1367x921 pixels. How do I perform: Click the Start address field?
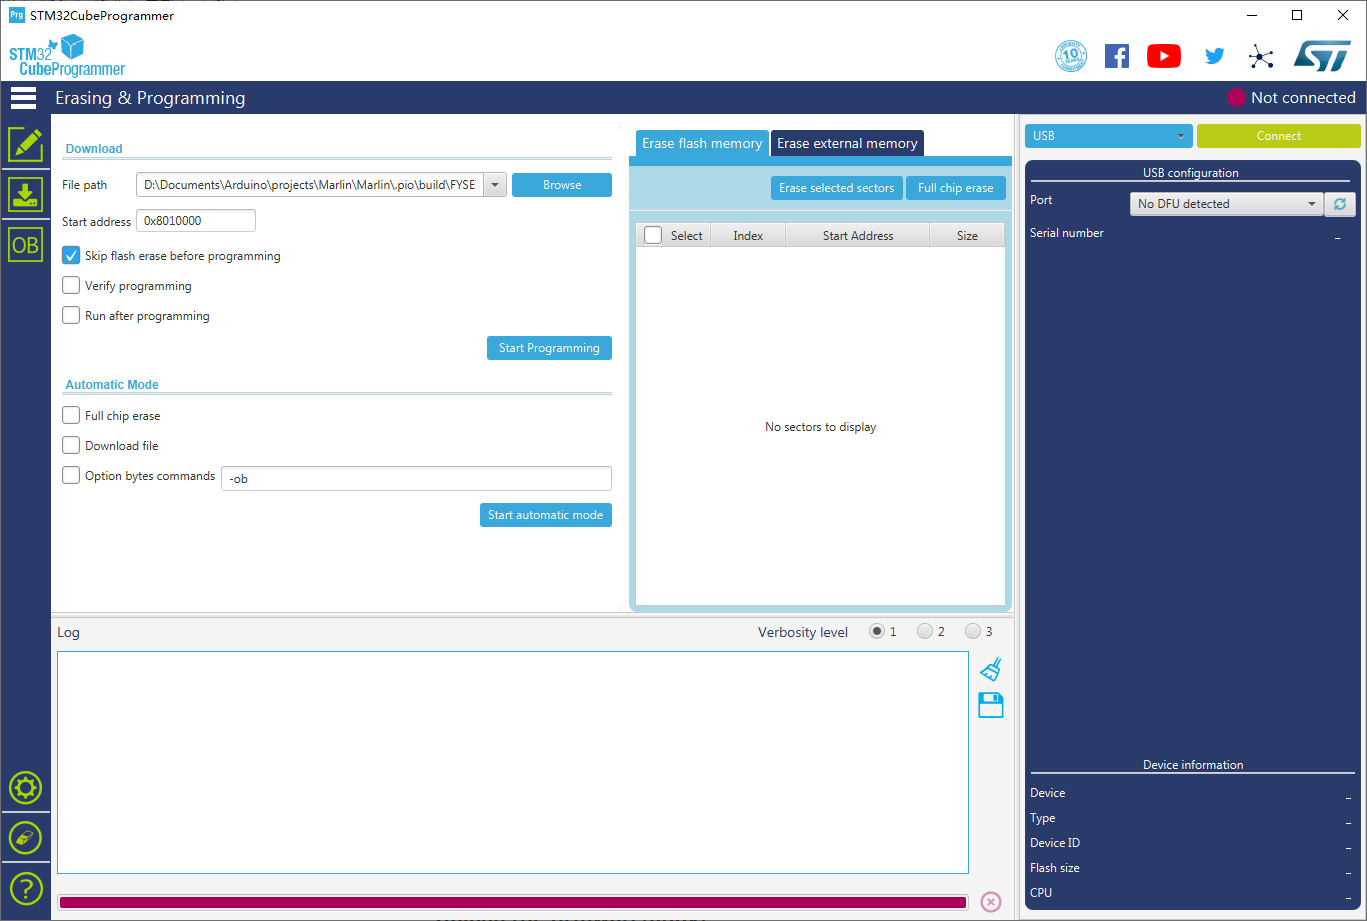tap(196, 221)
